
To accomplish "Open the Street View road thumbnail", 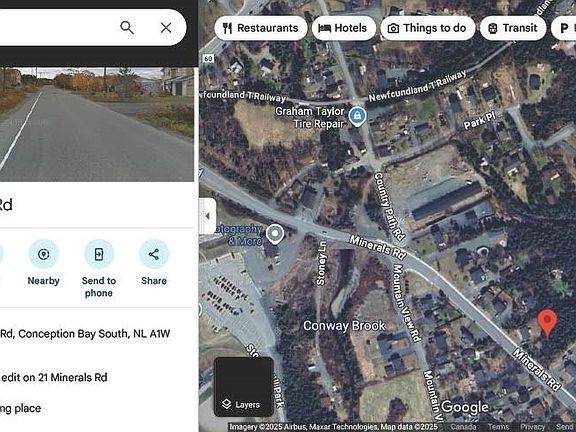I will coord(97,124).
